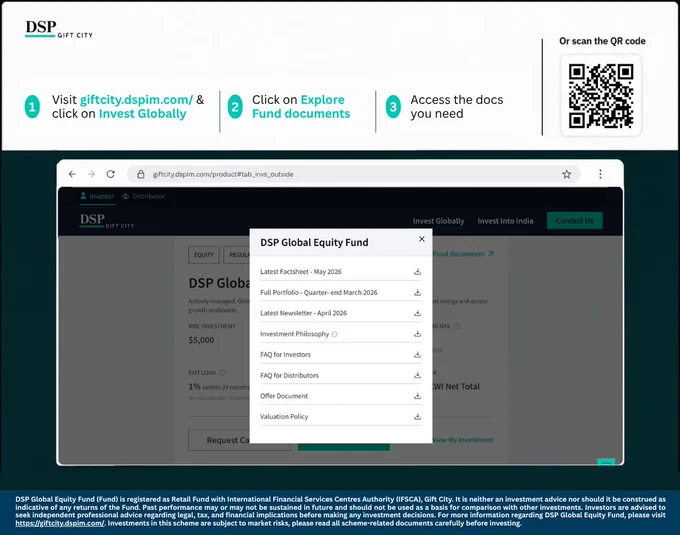Switch to the Investor tab
Screen dimensions: 680x535
[x=98, y=196]
